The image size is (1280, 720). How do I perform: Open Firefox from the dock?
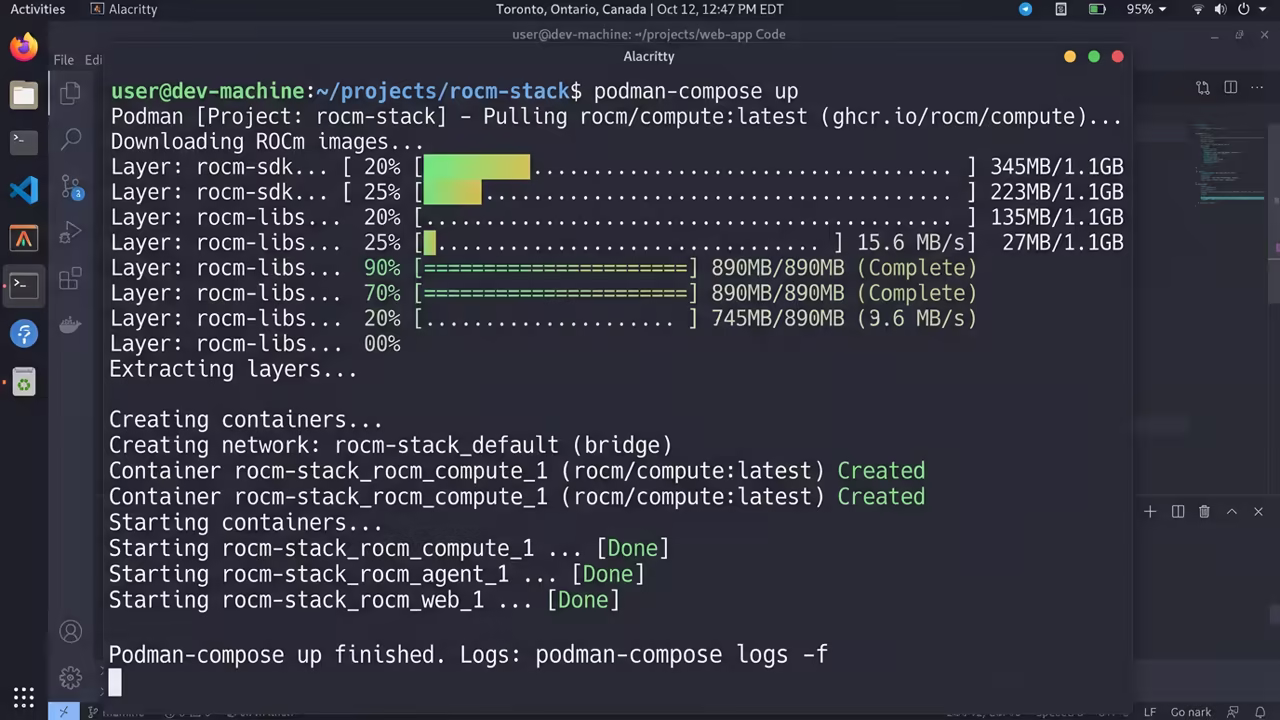(24, 47)
